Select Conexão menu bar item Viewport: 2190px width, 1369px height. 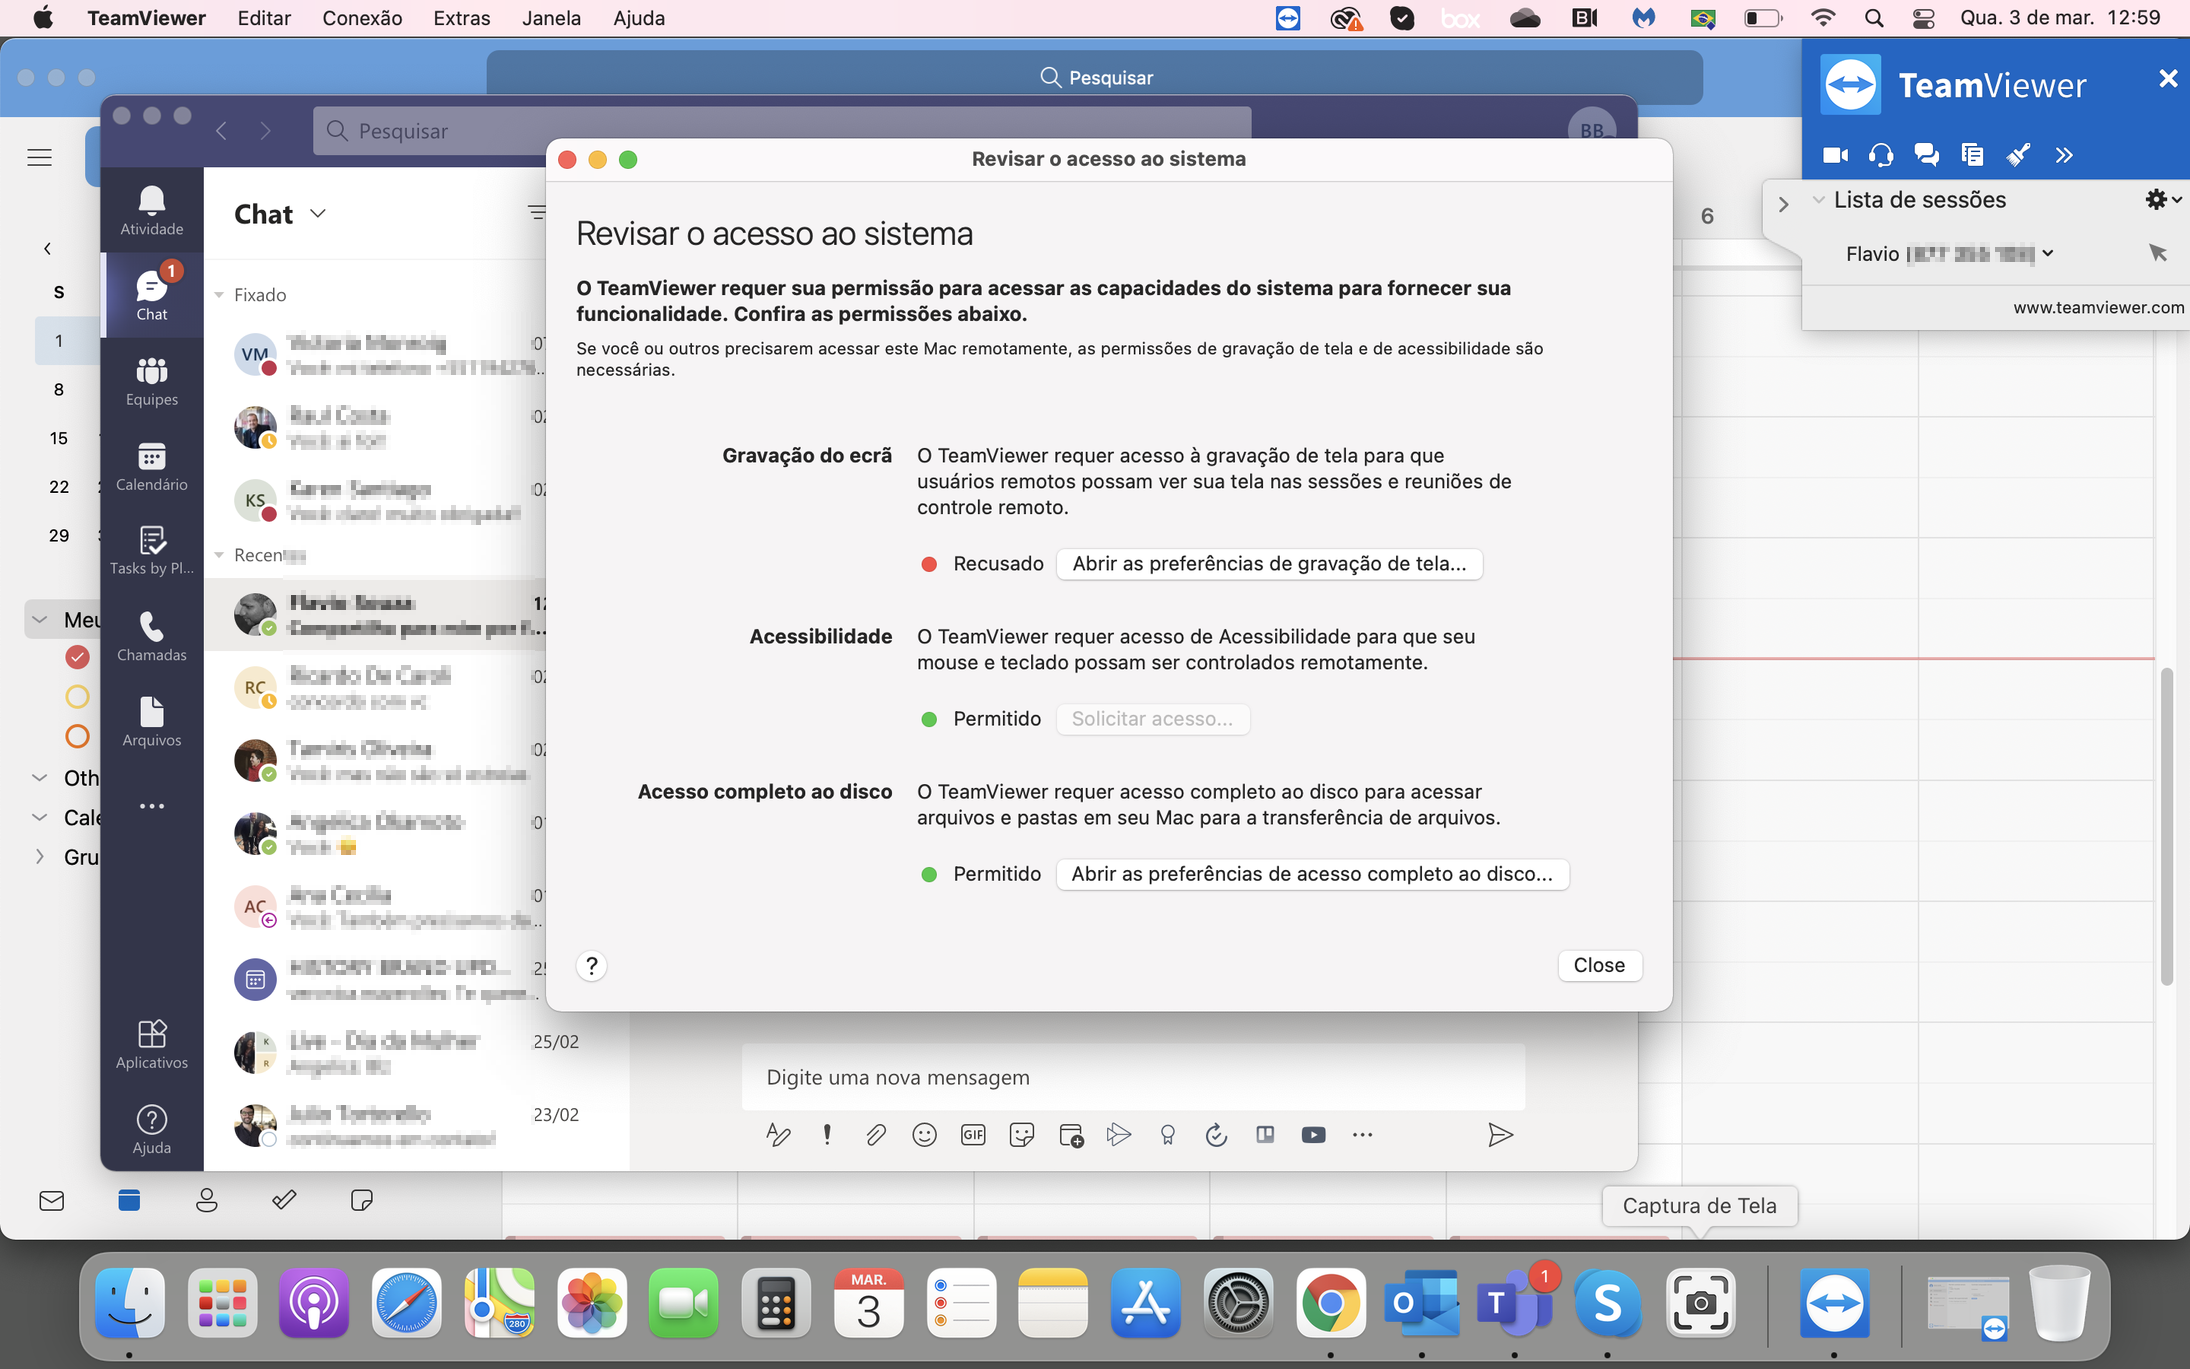(361, 19)
